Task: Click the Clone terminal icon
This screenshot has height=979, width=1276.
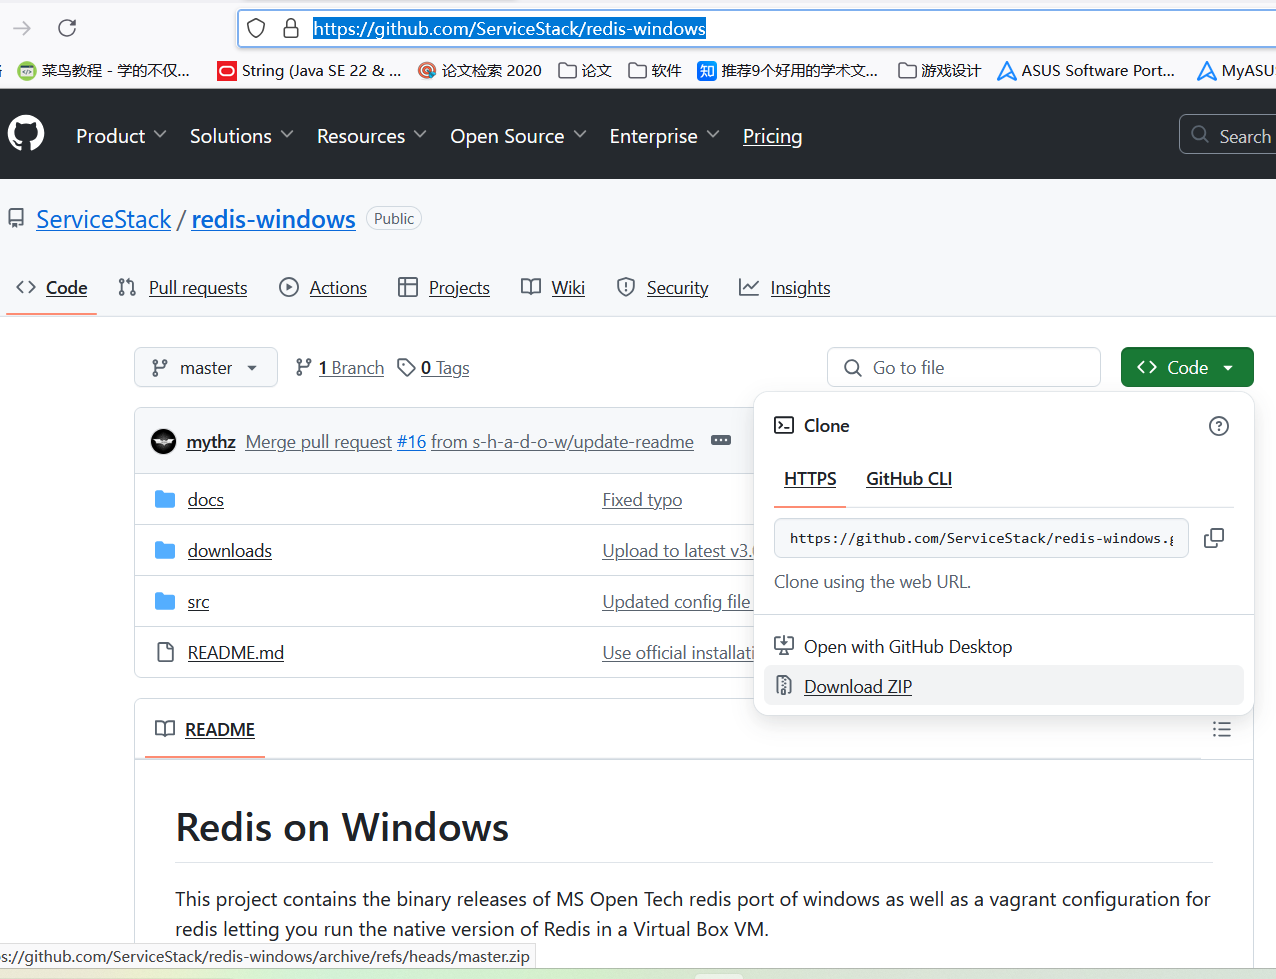Action: 784,425
